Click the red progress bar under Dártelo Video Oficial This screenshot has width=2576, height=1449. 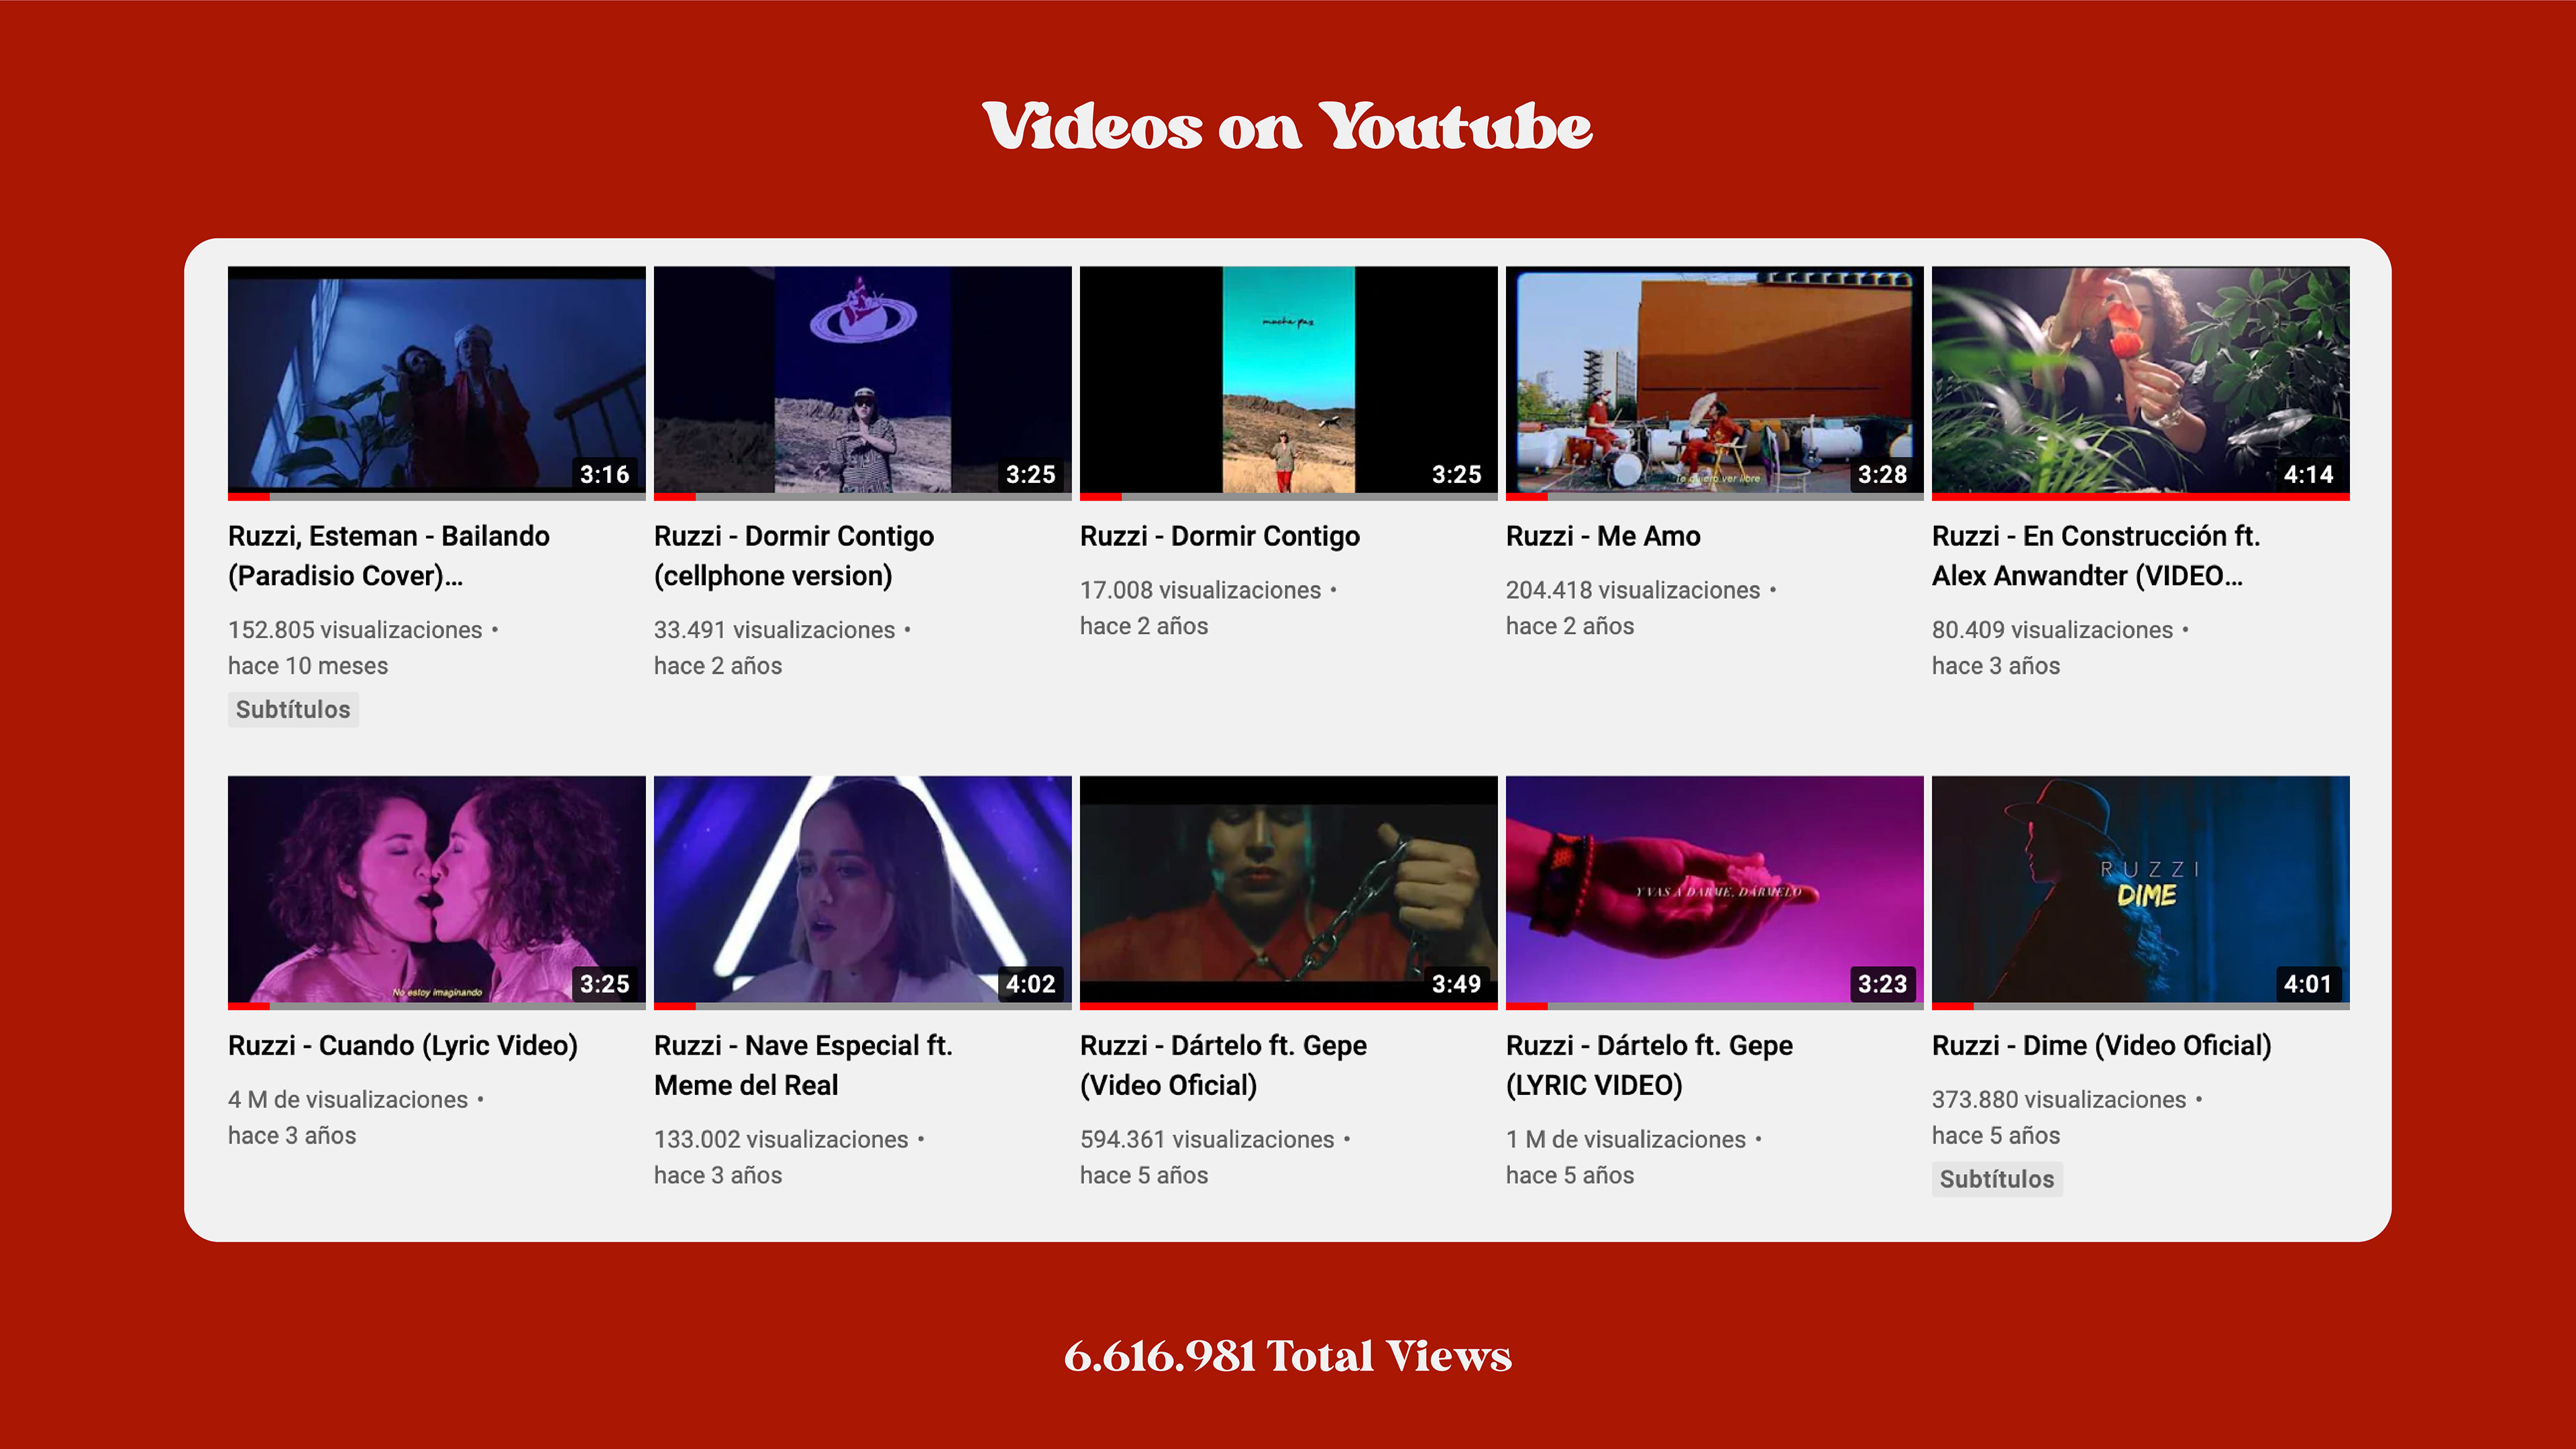tap(1288, 1005)
